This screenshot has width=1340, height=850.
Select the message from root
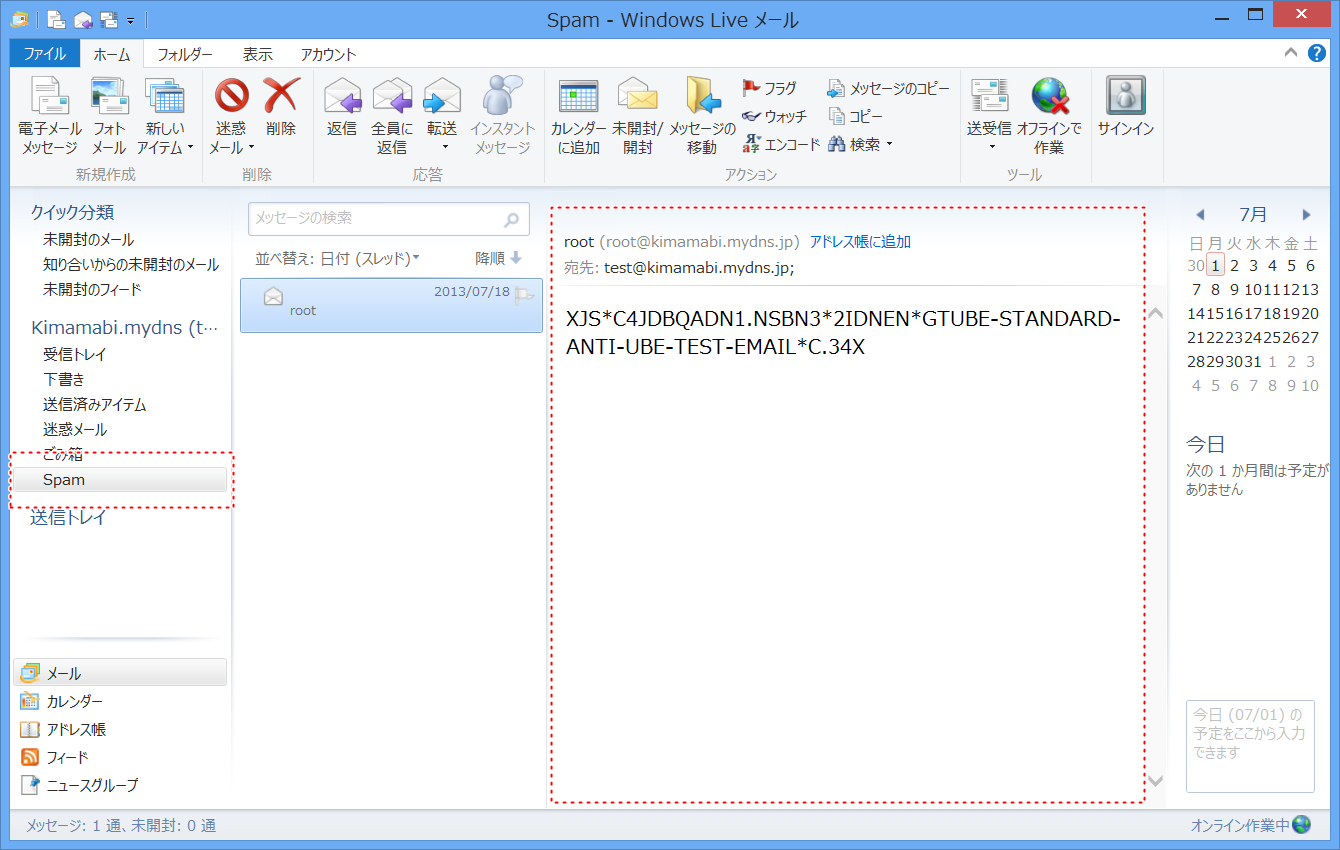391,305
